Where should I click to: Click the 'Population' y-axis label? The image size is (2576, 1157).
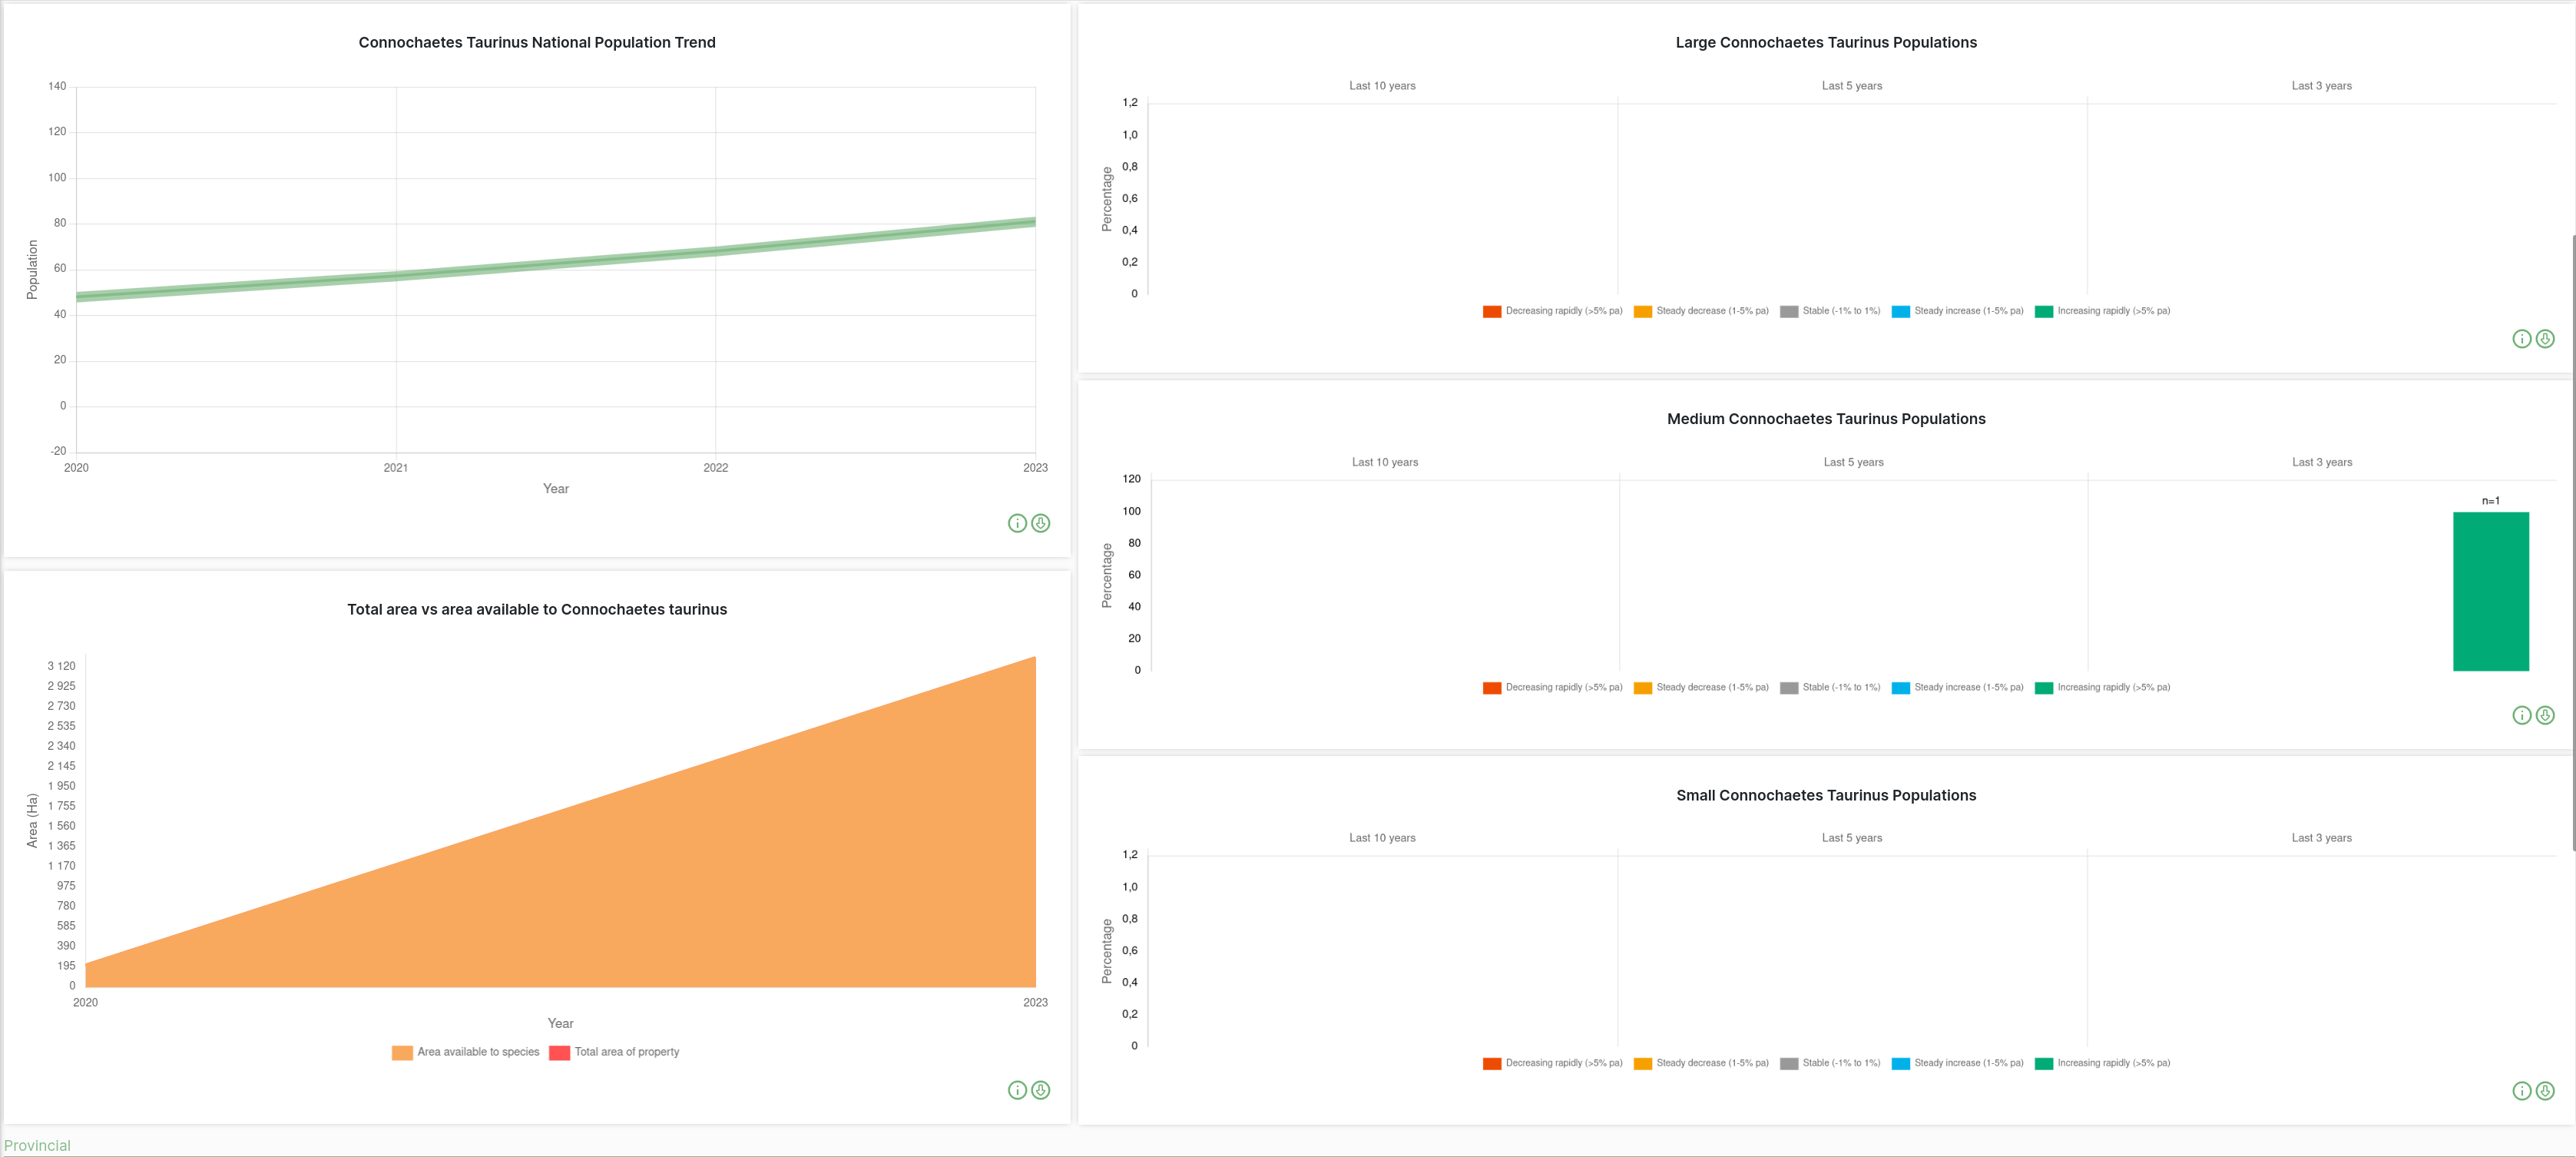point(32,269)
